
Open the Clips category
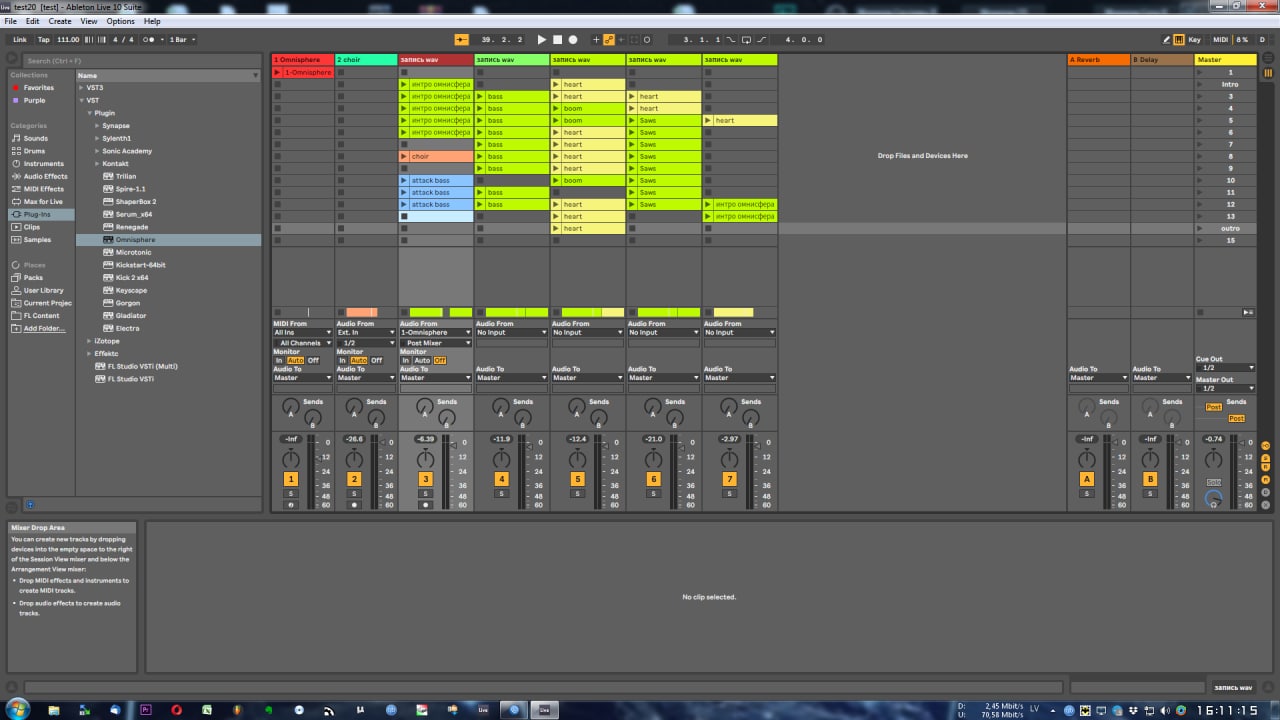pos(32,227)
